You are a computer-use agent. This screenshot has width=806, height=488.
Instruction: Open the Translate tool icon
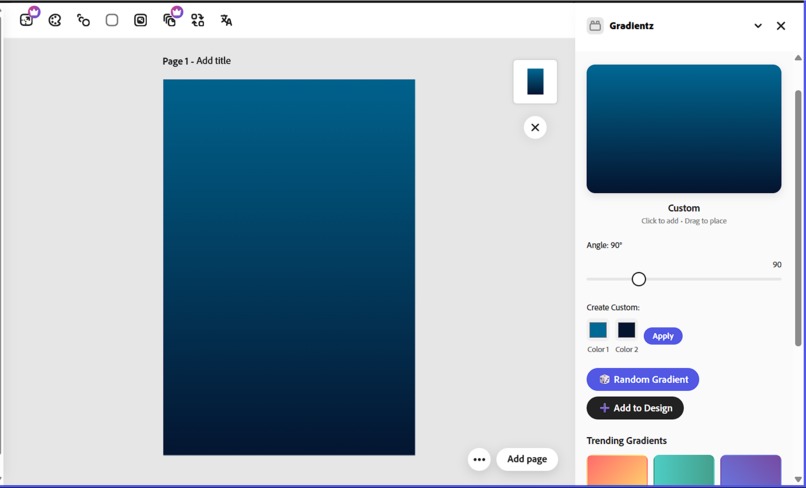pyautogui.click(x=226, y=20)
